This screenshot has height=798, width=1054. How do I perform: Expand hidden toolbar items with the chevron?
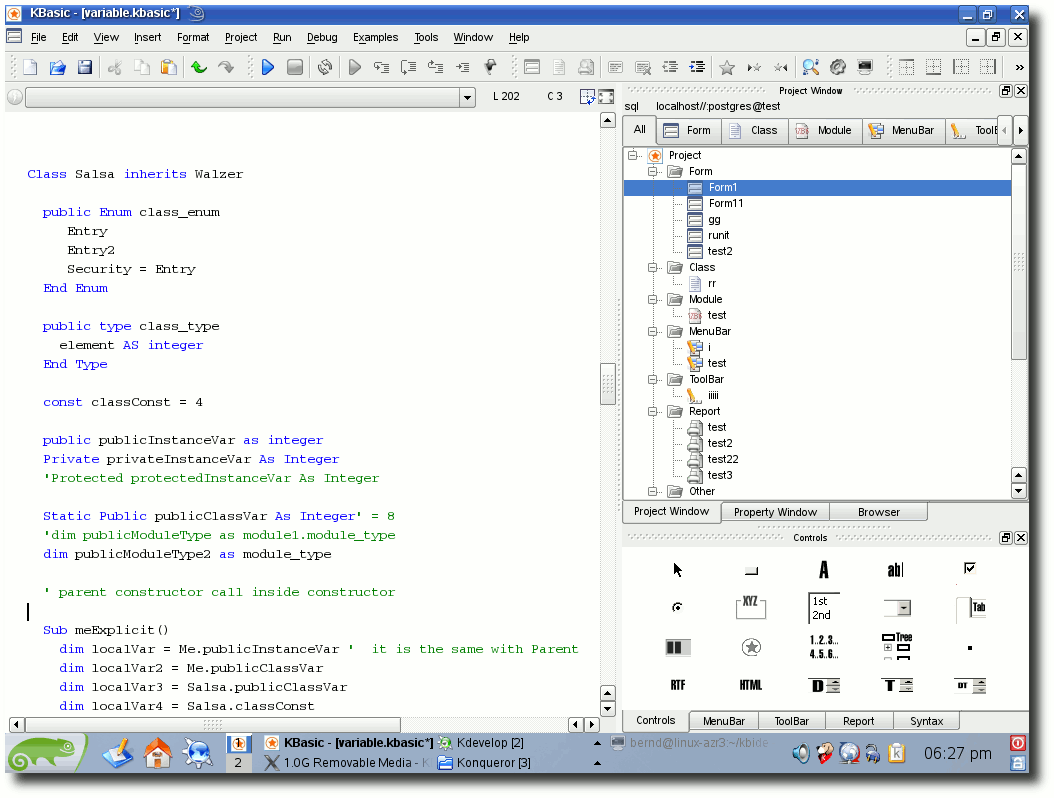(x=1020, y=67)
